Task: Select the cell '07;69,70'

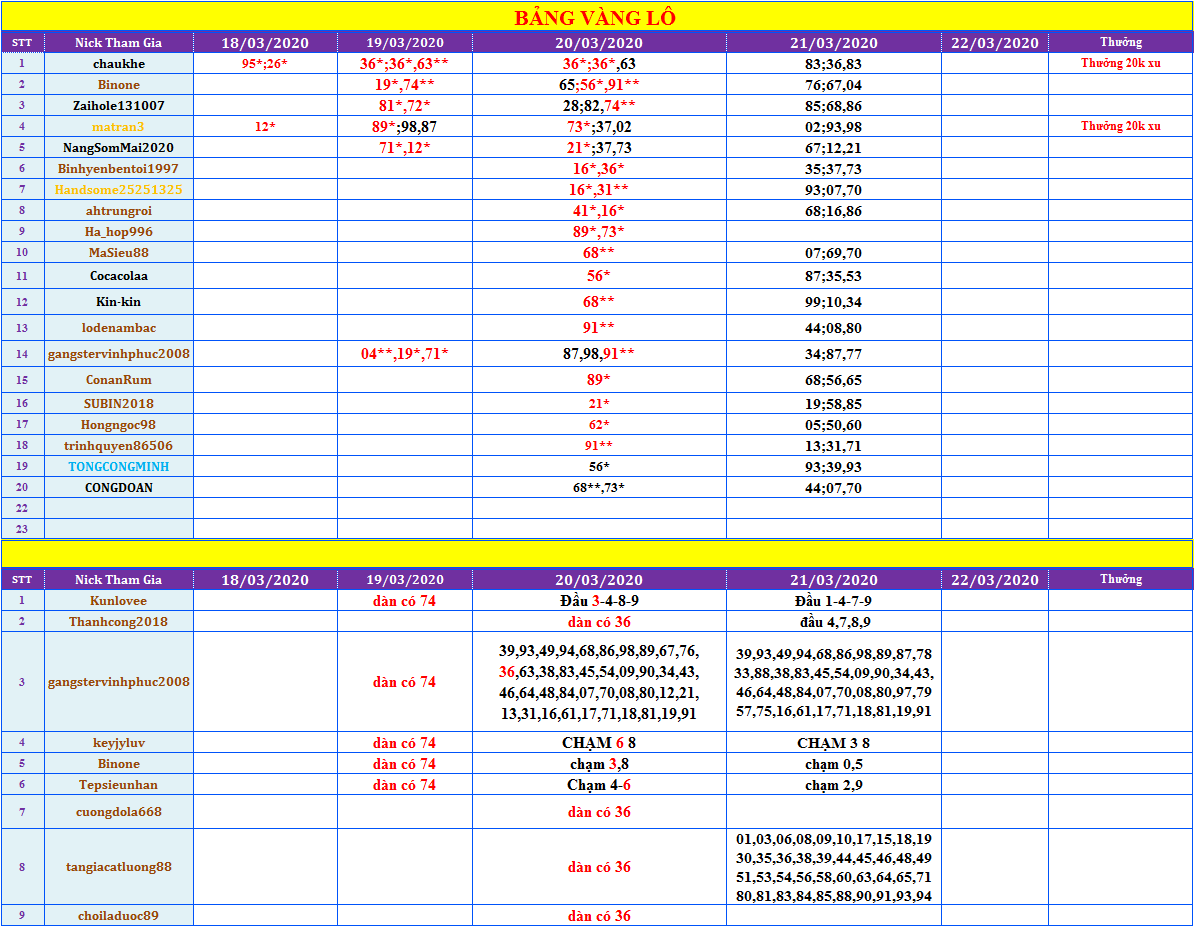Action: click(833, 253)
